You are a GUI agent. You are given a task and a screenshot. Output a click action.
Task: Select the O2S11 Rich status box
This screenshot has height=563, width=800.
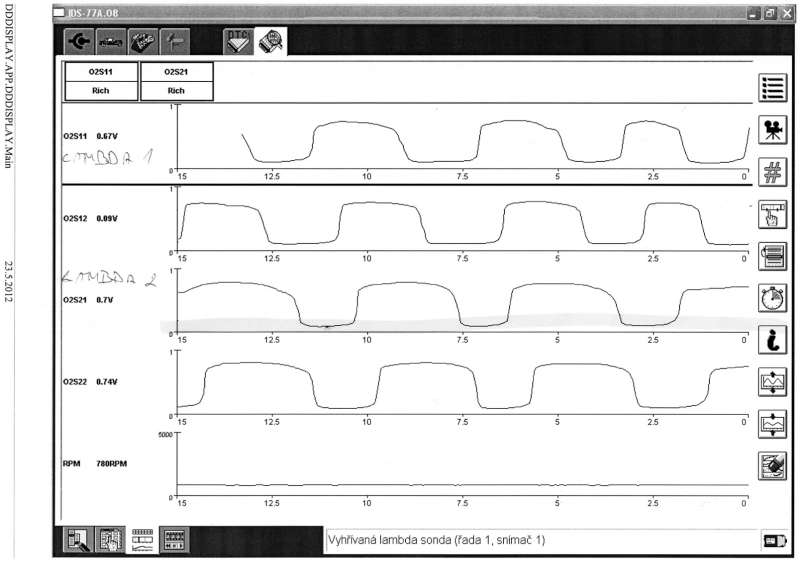(101, 81)
